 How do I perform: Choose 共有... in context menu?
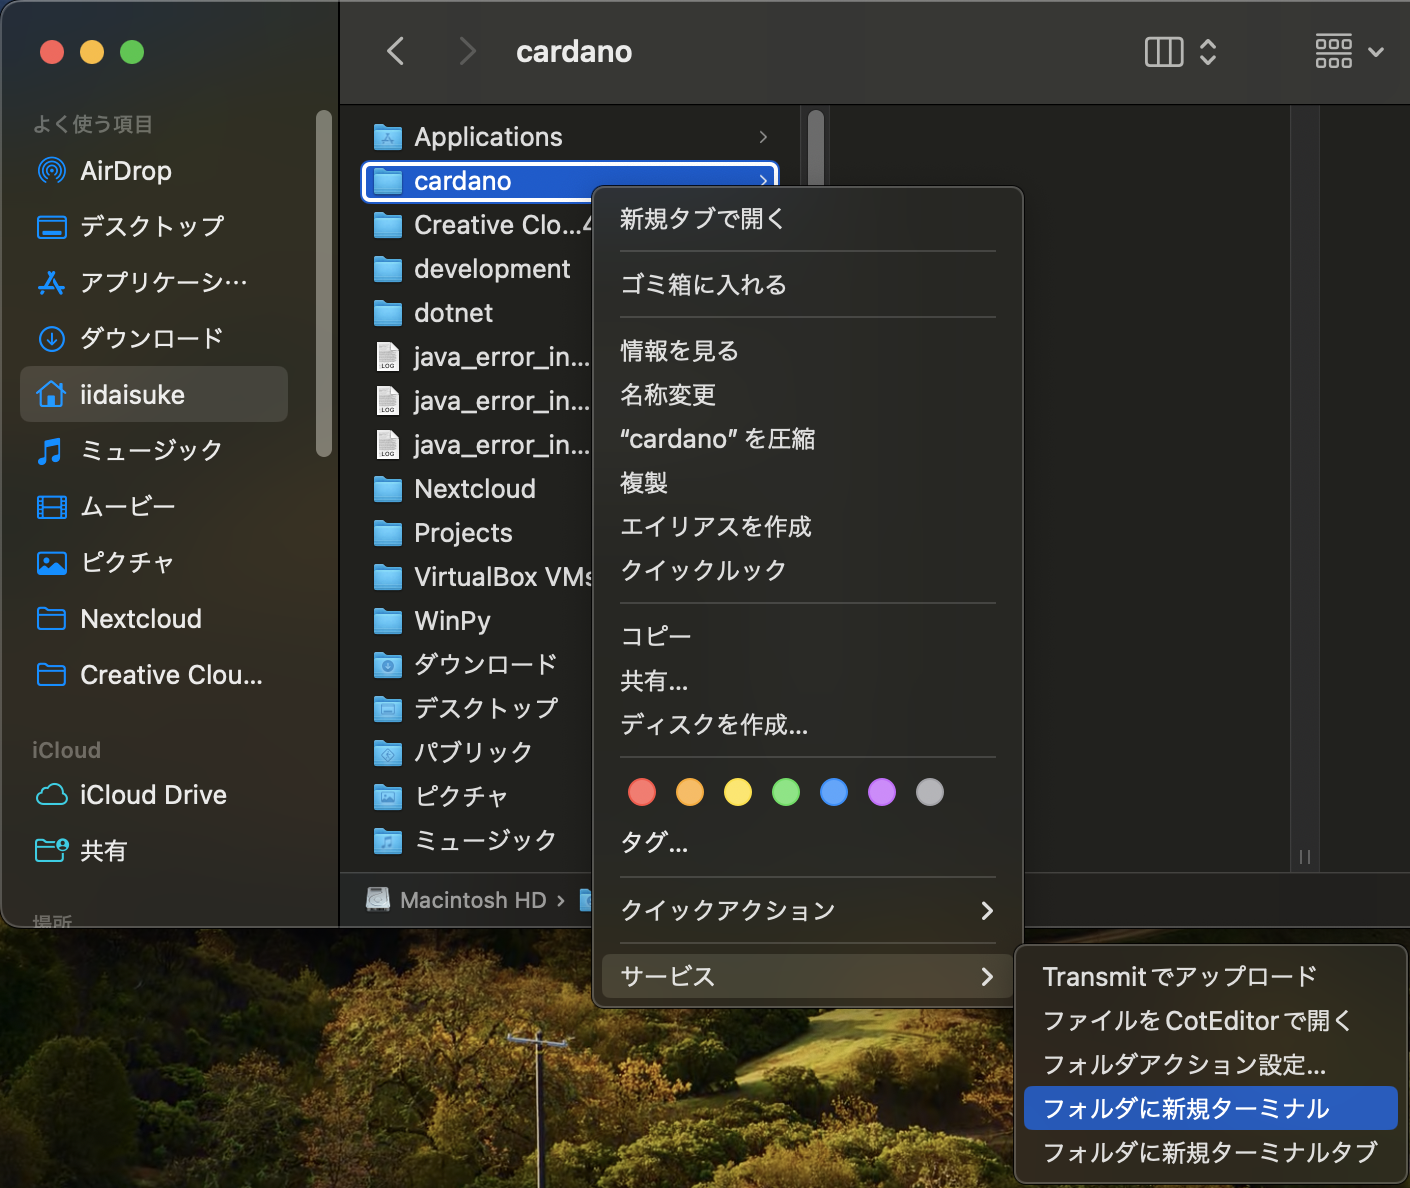[808, 681]
